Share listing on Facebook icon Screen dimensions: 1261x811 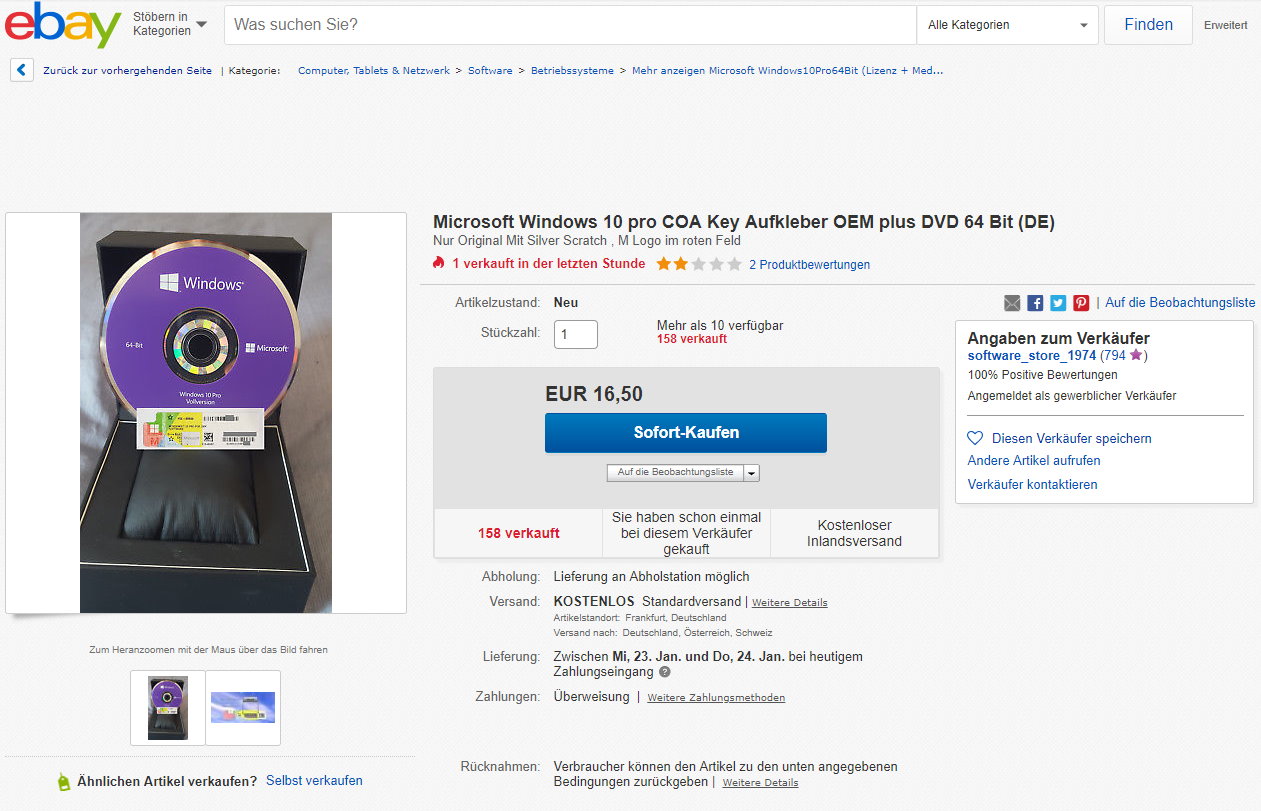[1035, 303]
